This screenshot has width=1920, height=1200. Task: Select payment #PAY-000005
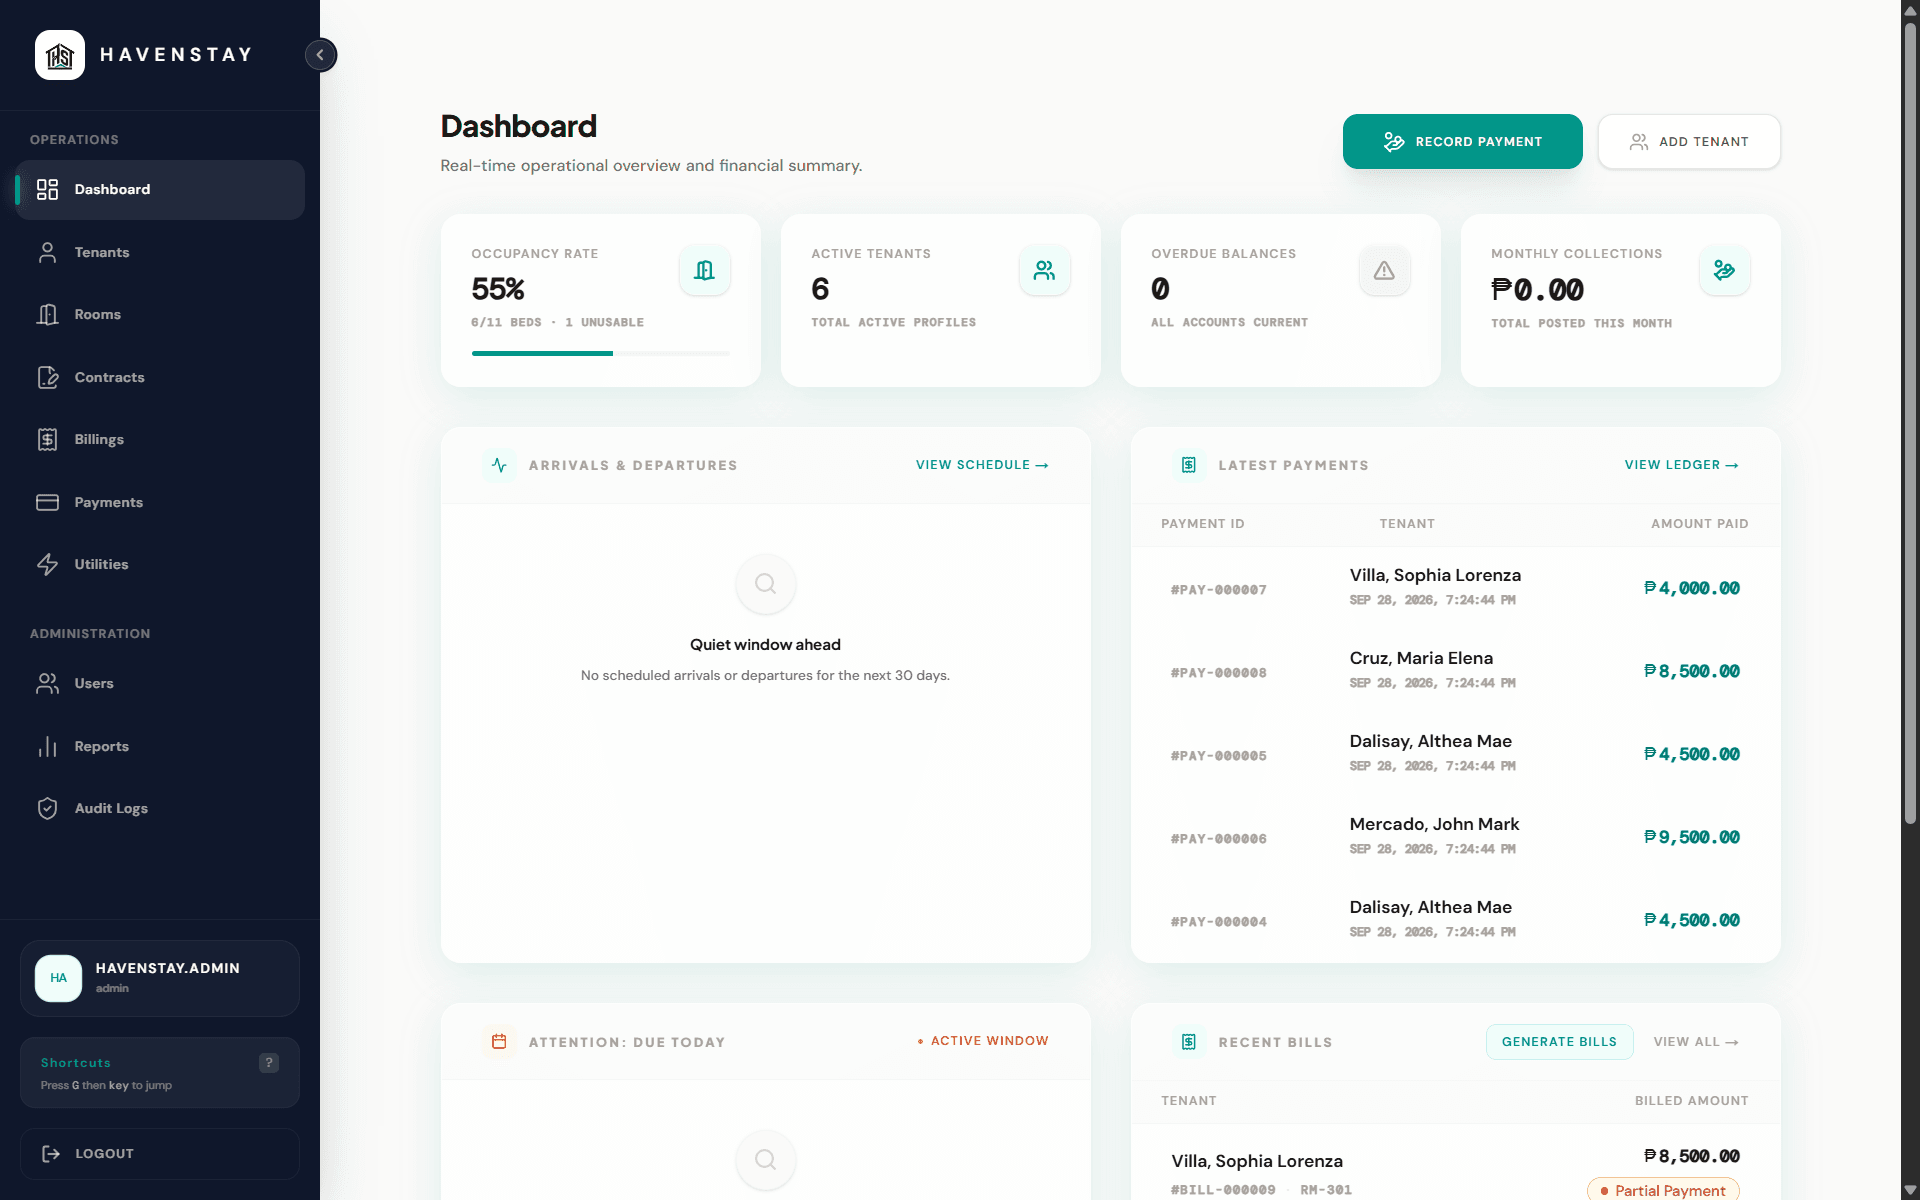pos(1219,756)
